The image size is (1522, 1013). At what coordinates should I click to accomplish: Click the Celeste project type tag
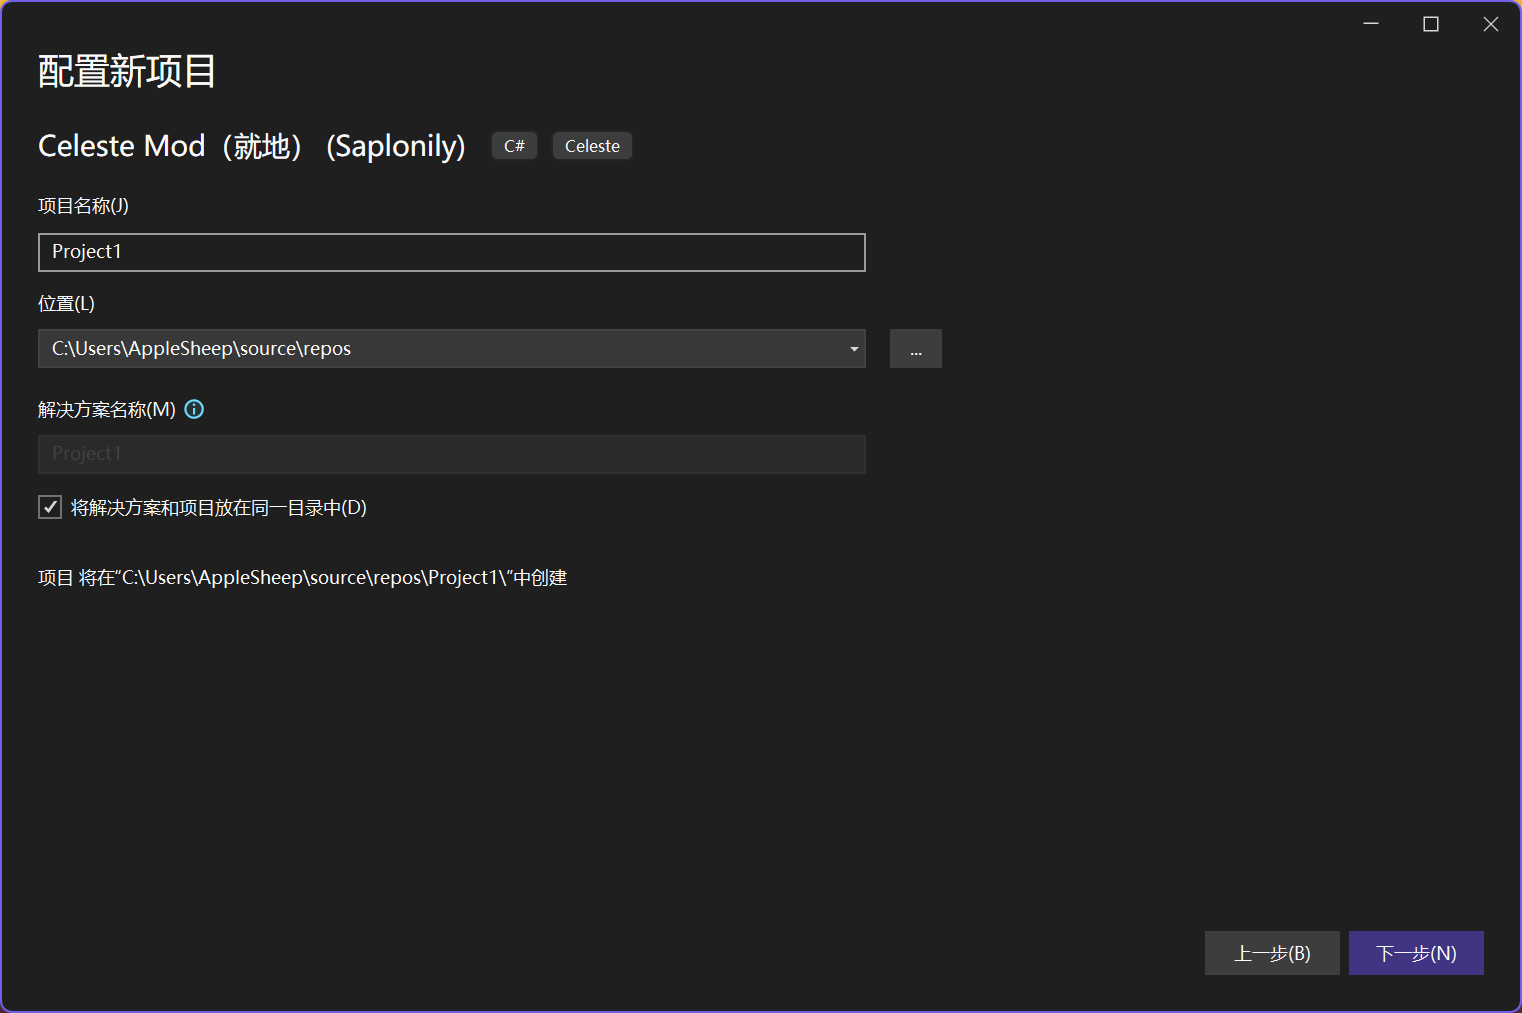pos(592,146)
